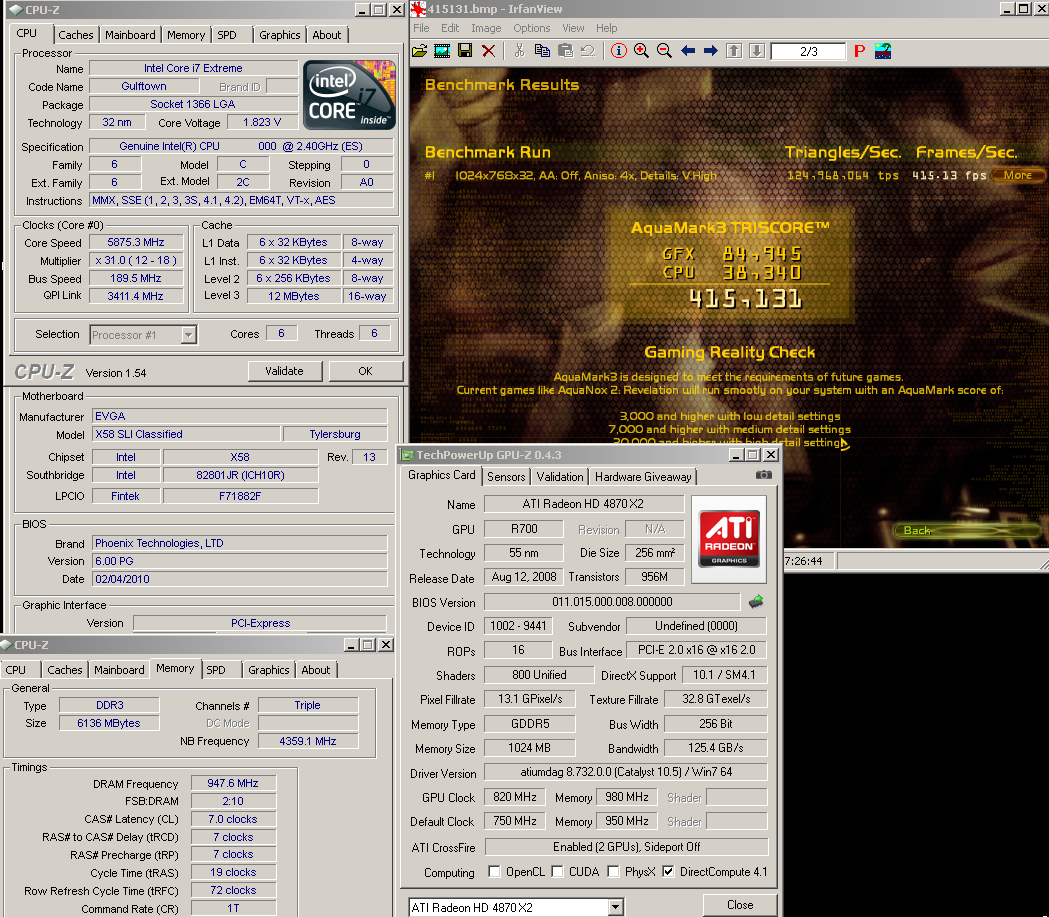The height and width of the screenshot is (917, 1049).
Task: Click the ATI Radeon logo in GPU-Z
Action: [x=729, y=537]
